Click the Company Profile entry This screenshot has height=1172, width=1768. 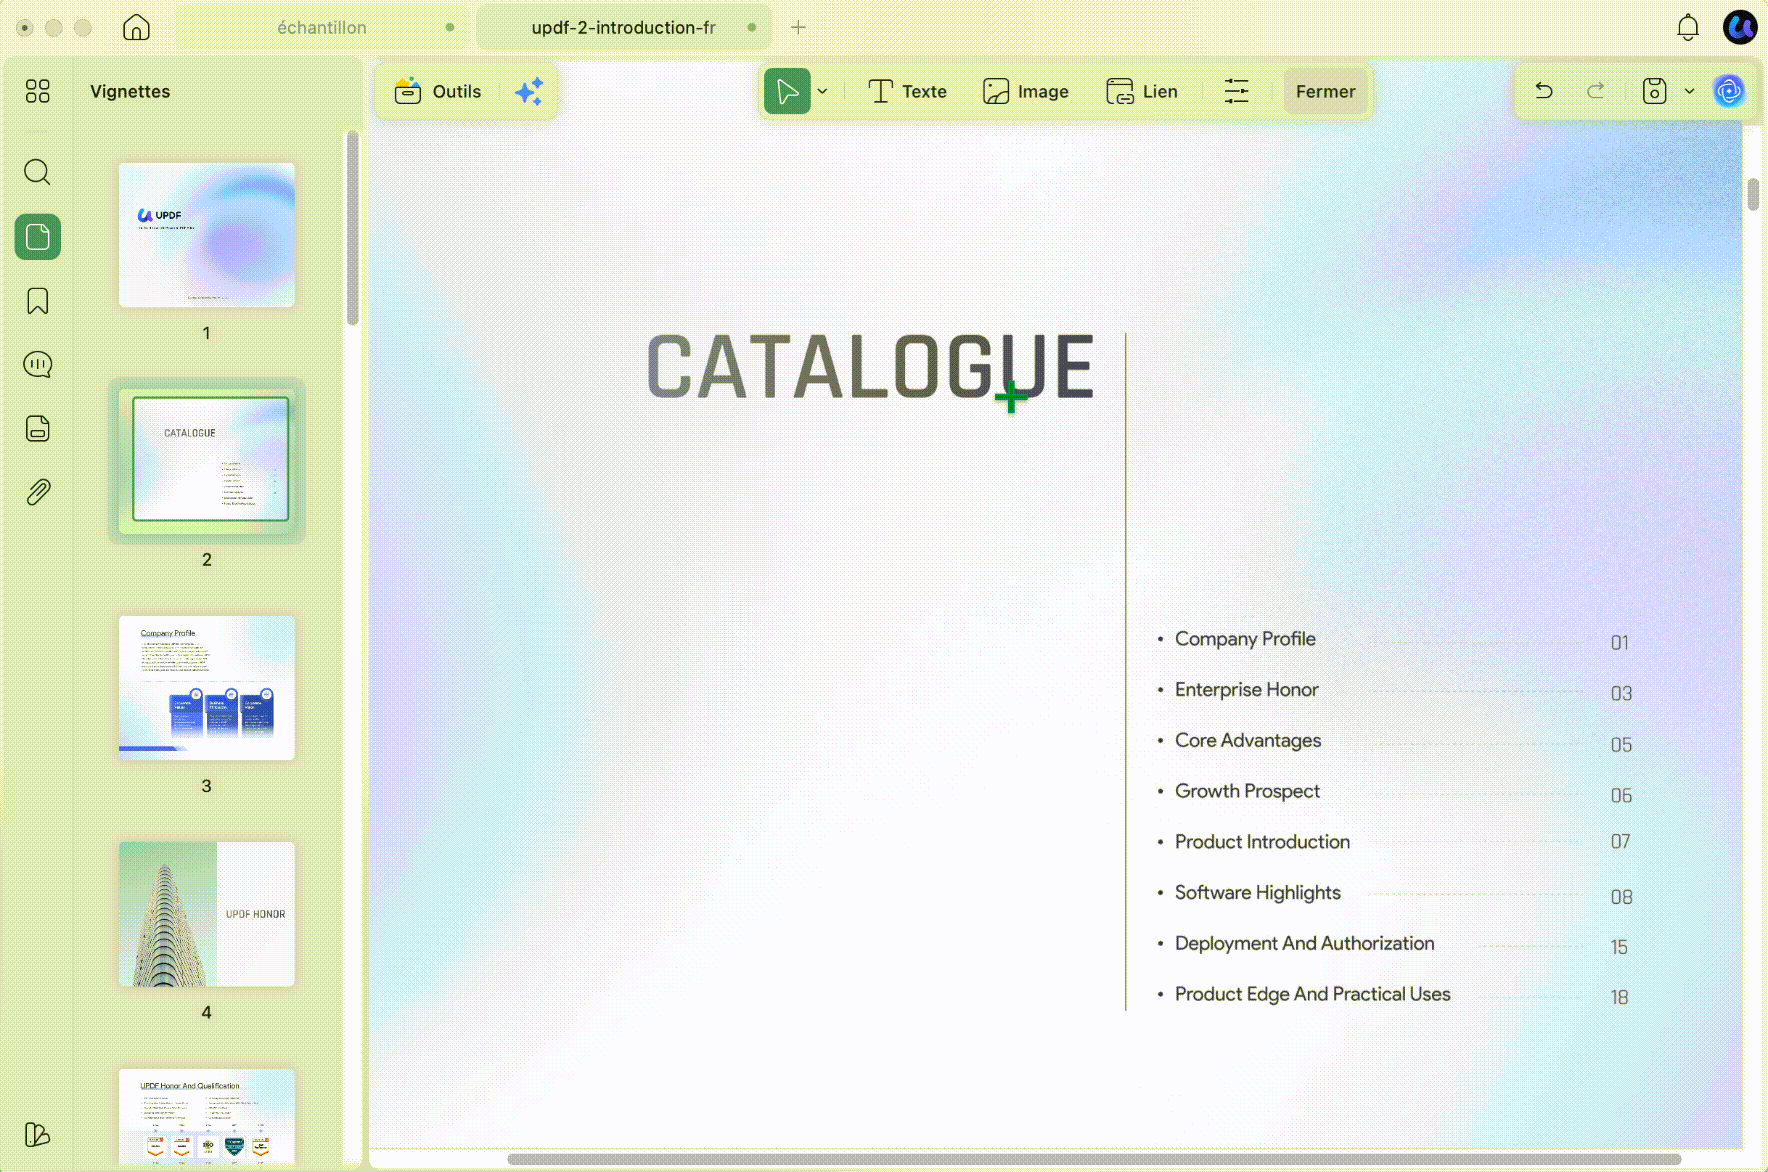click(1245, 638)
